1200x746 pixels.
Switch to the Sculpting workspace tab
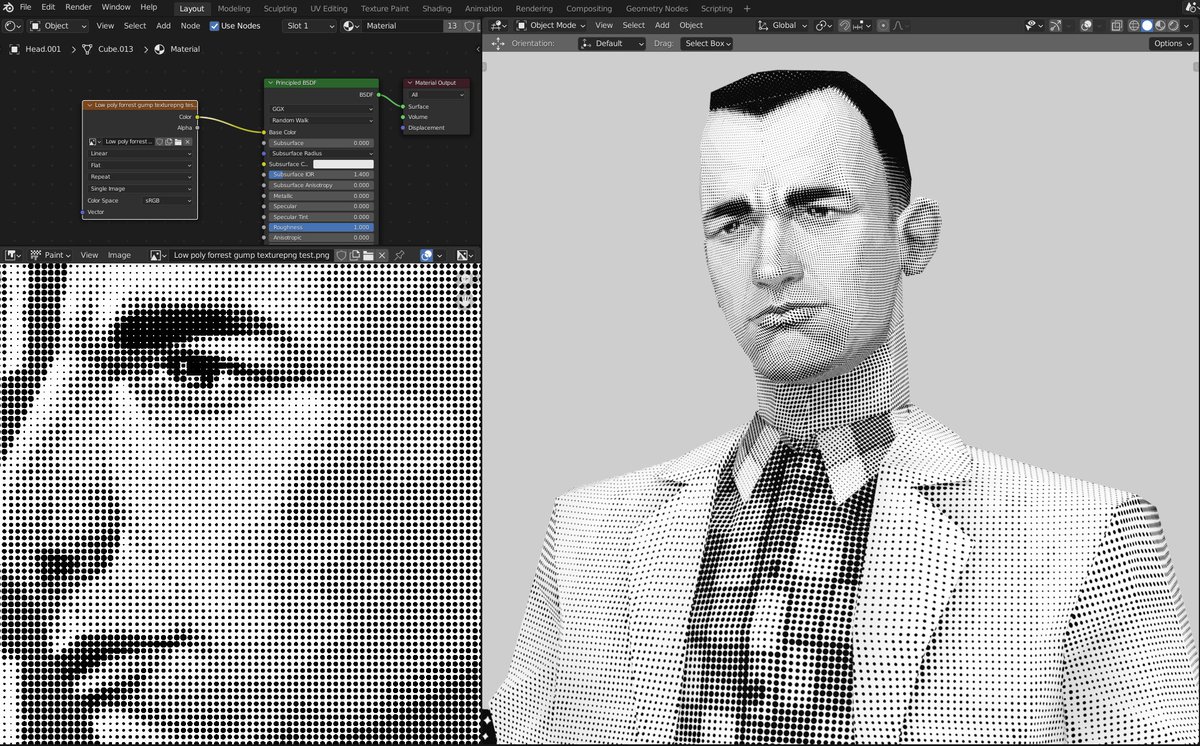click(280, 8)
